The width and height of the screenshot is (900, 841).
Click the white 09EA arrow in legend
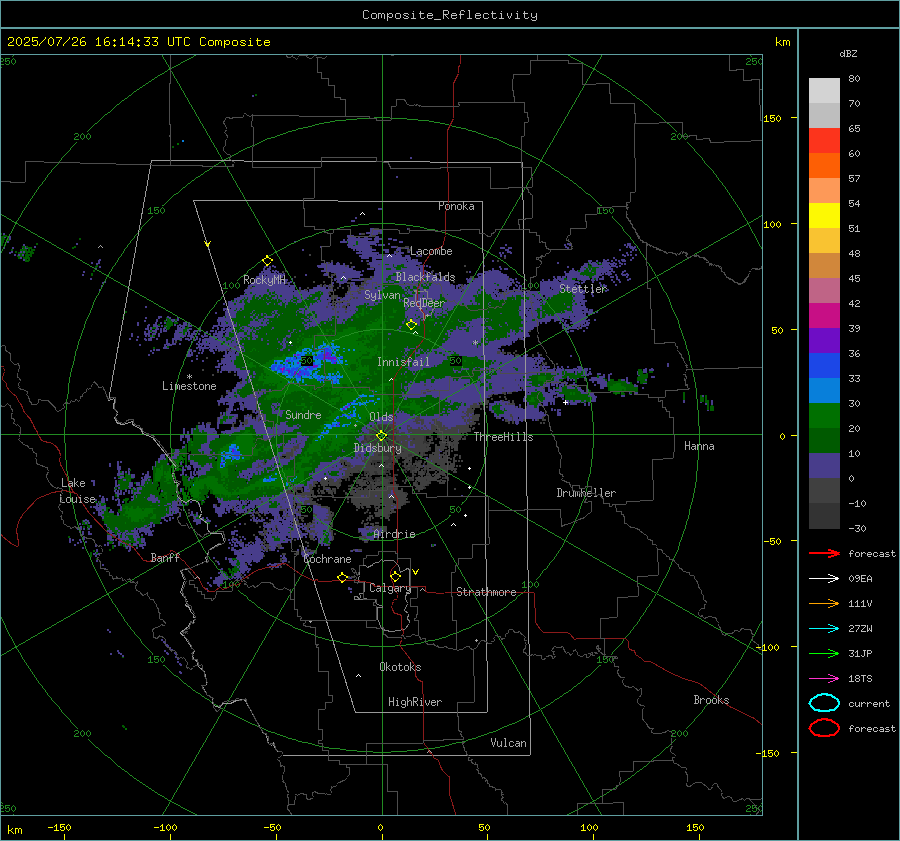[824, 579]
